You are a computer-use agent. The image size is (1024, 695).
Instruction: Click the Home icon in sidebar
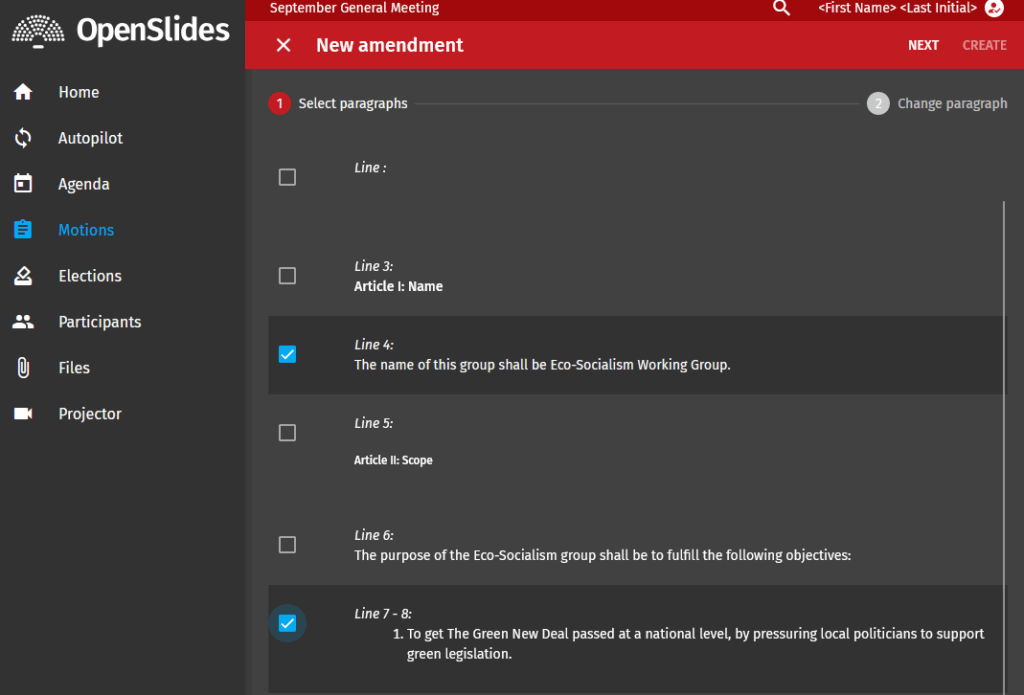23,92
